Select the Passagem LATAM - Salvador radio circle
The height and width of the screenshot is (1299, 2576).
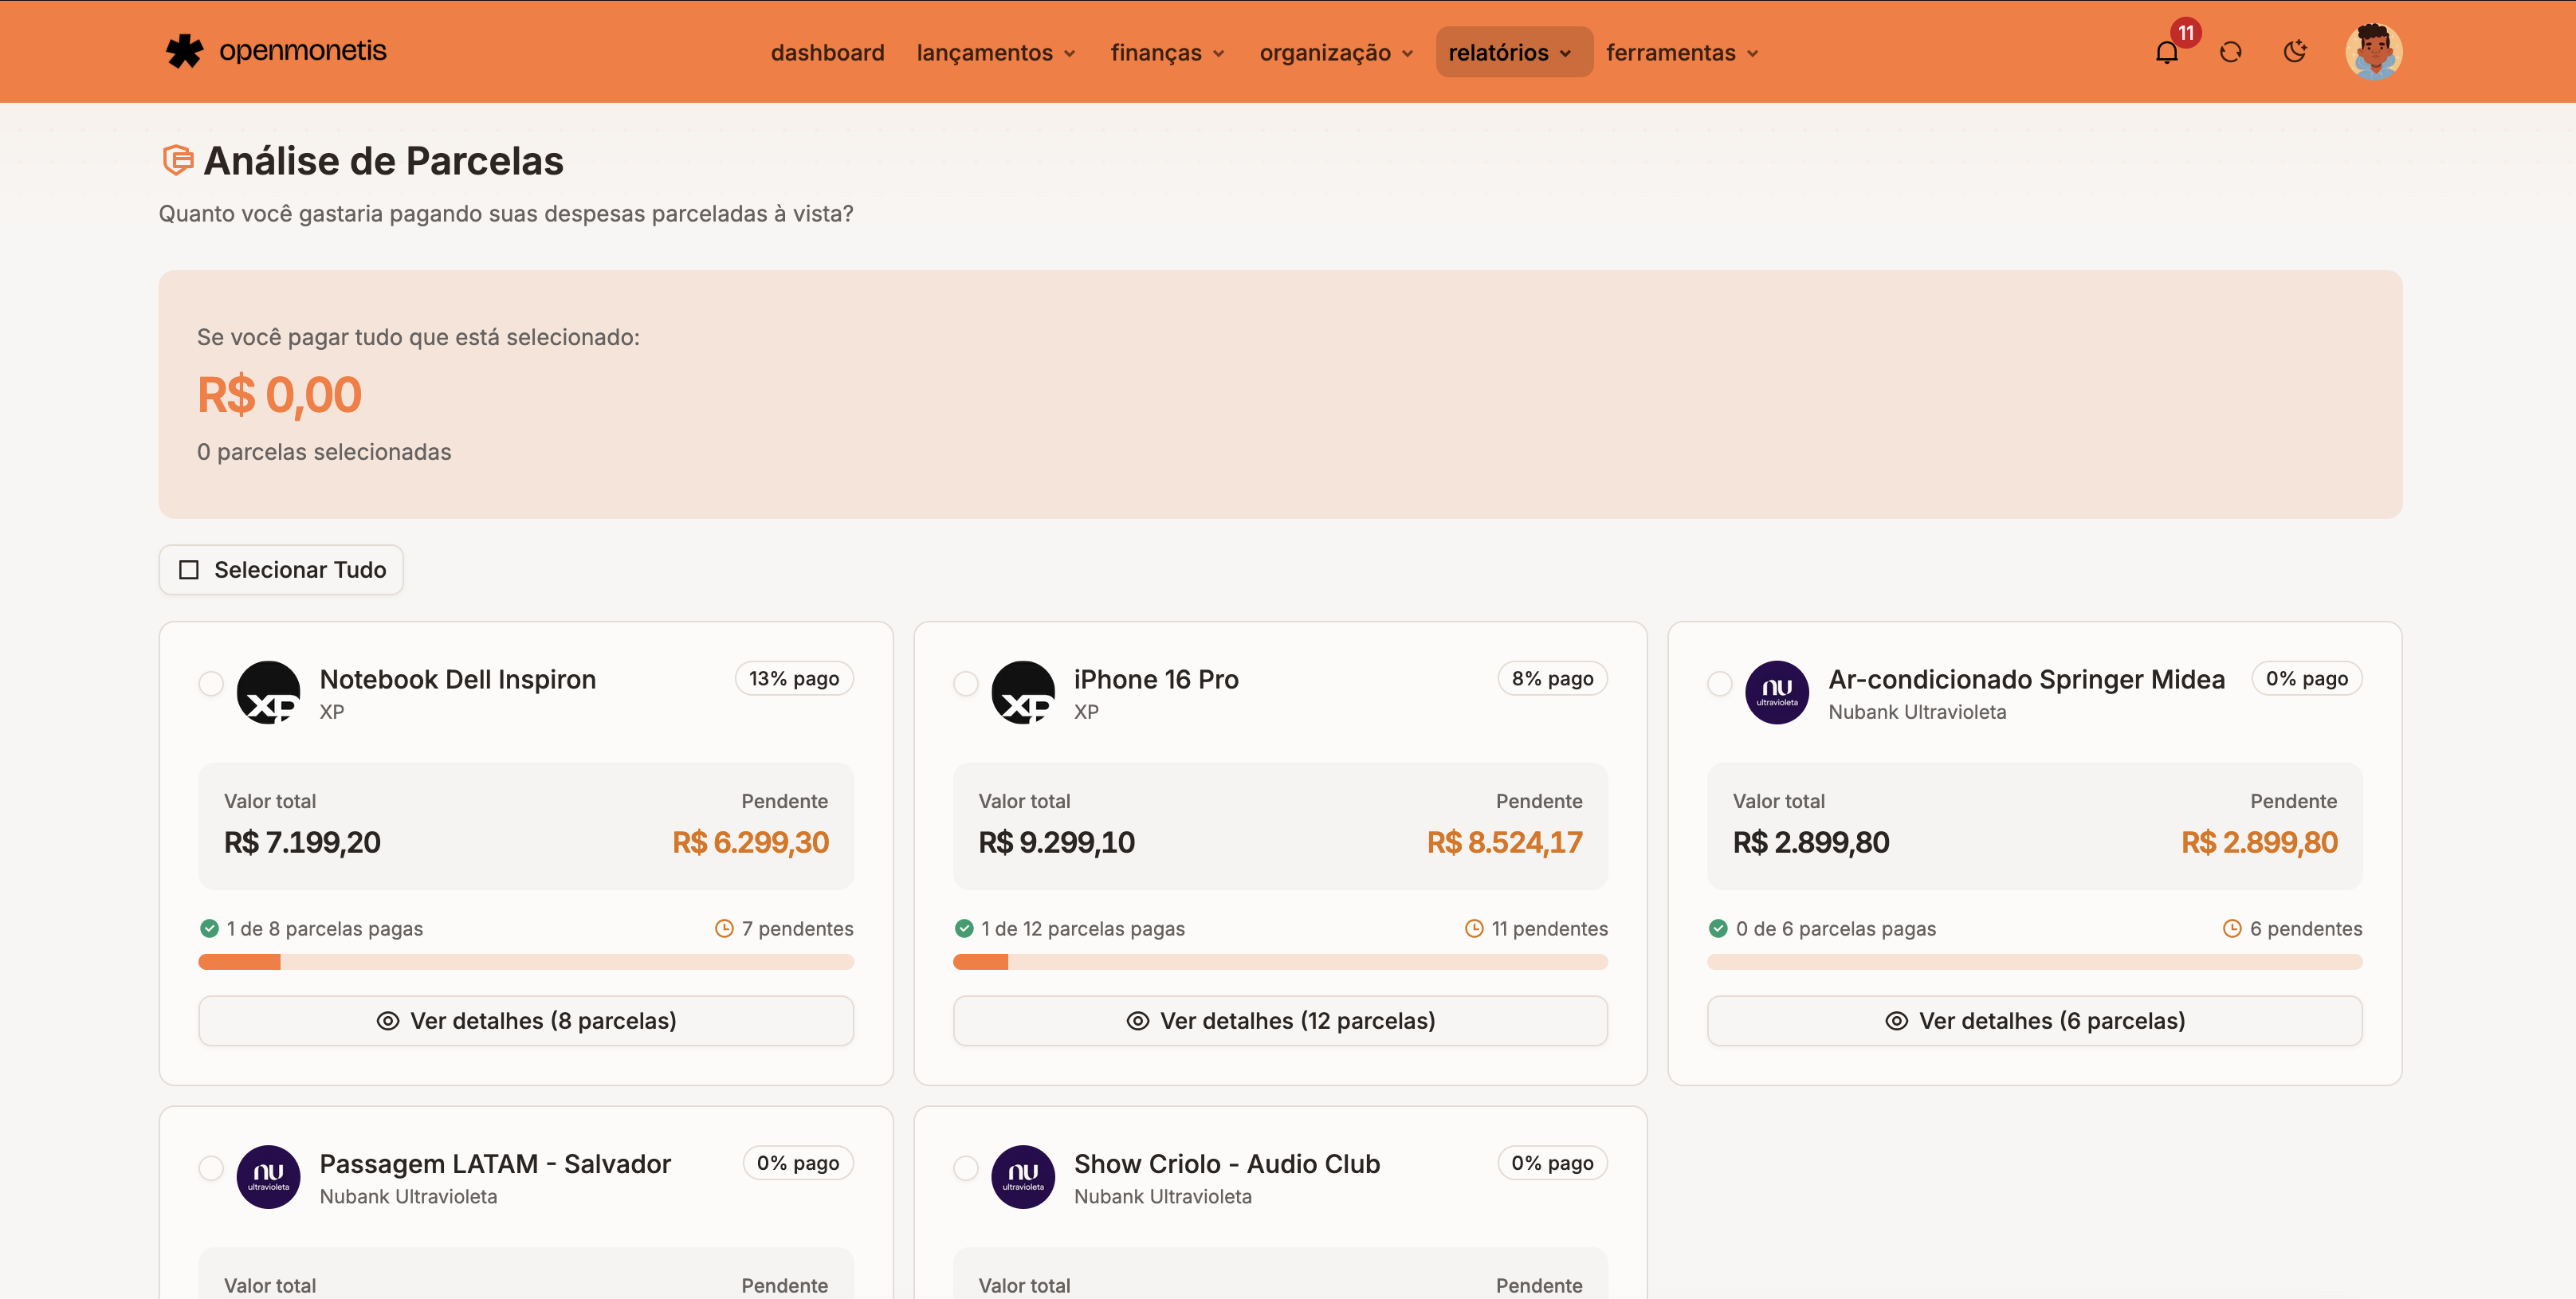tap(211, 1168)
